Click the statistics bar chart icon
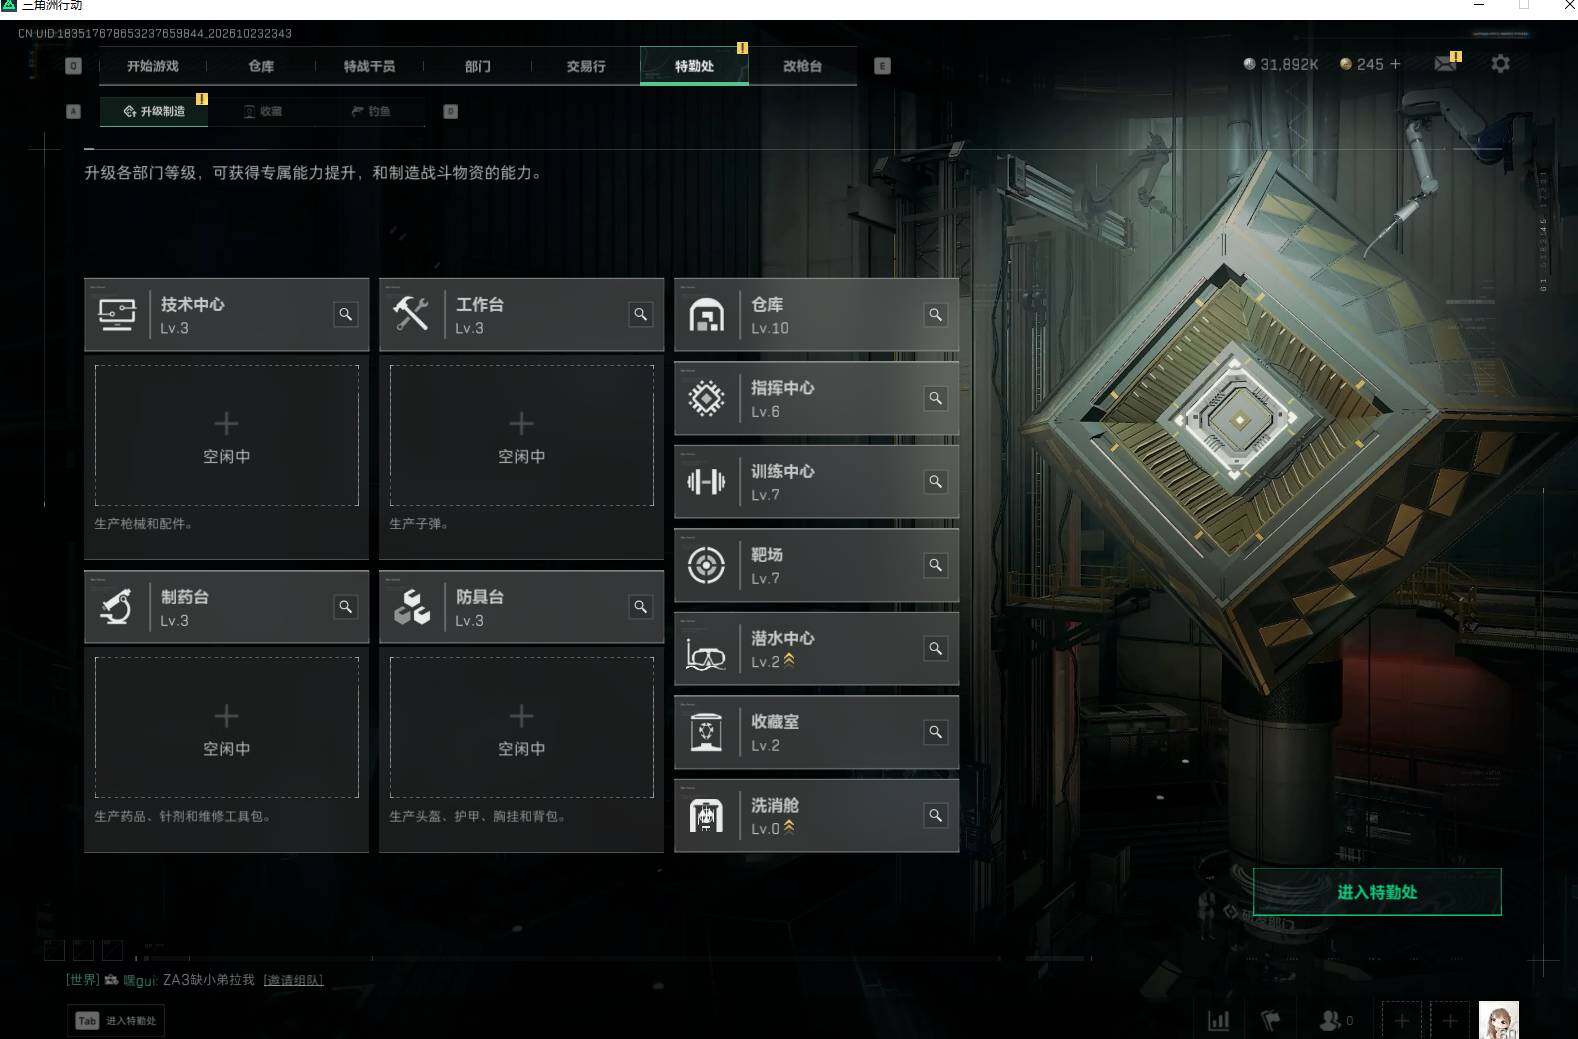Image resolution: width=1578 pixels, height=1039 pixels. pyautogui.click(x=1218, y=1020)
